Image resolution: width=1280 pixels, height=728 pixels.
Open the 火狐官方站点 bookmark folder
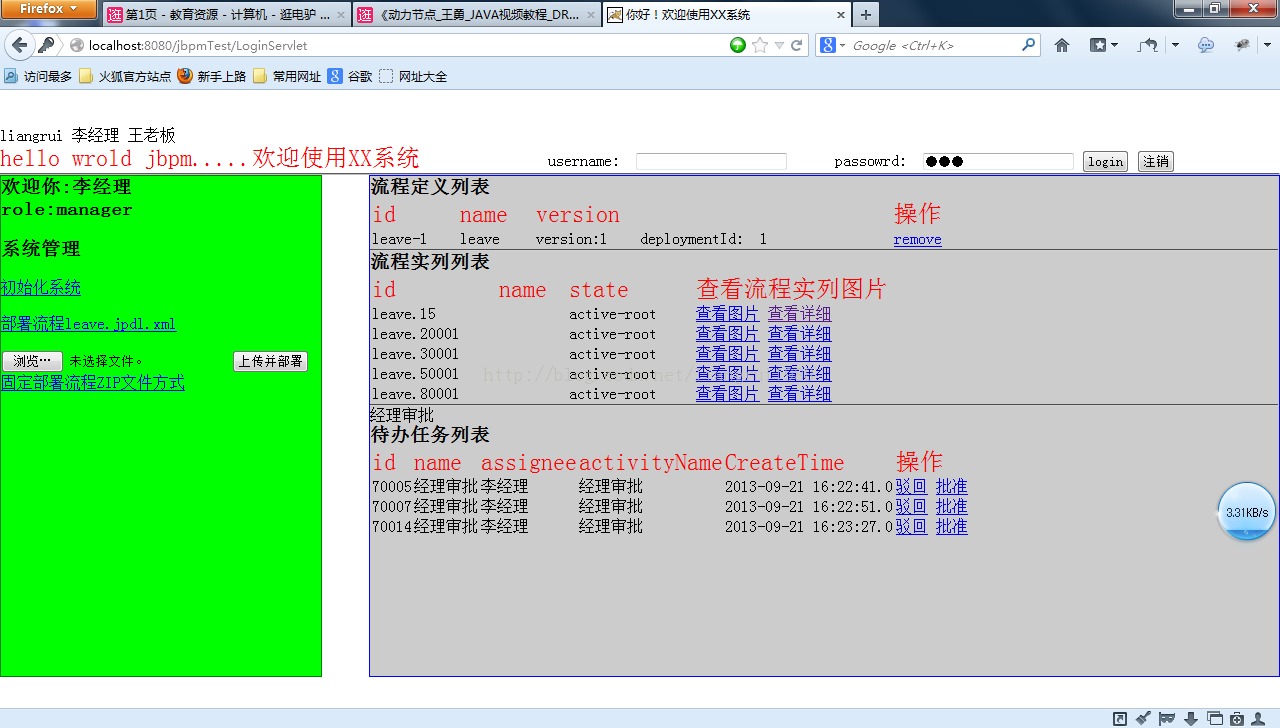point(125,76)
